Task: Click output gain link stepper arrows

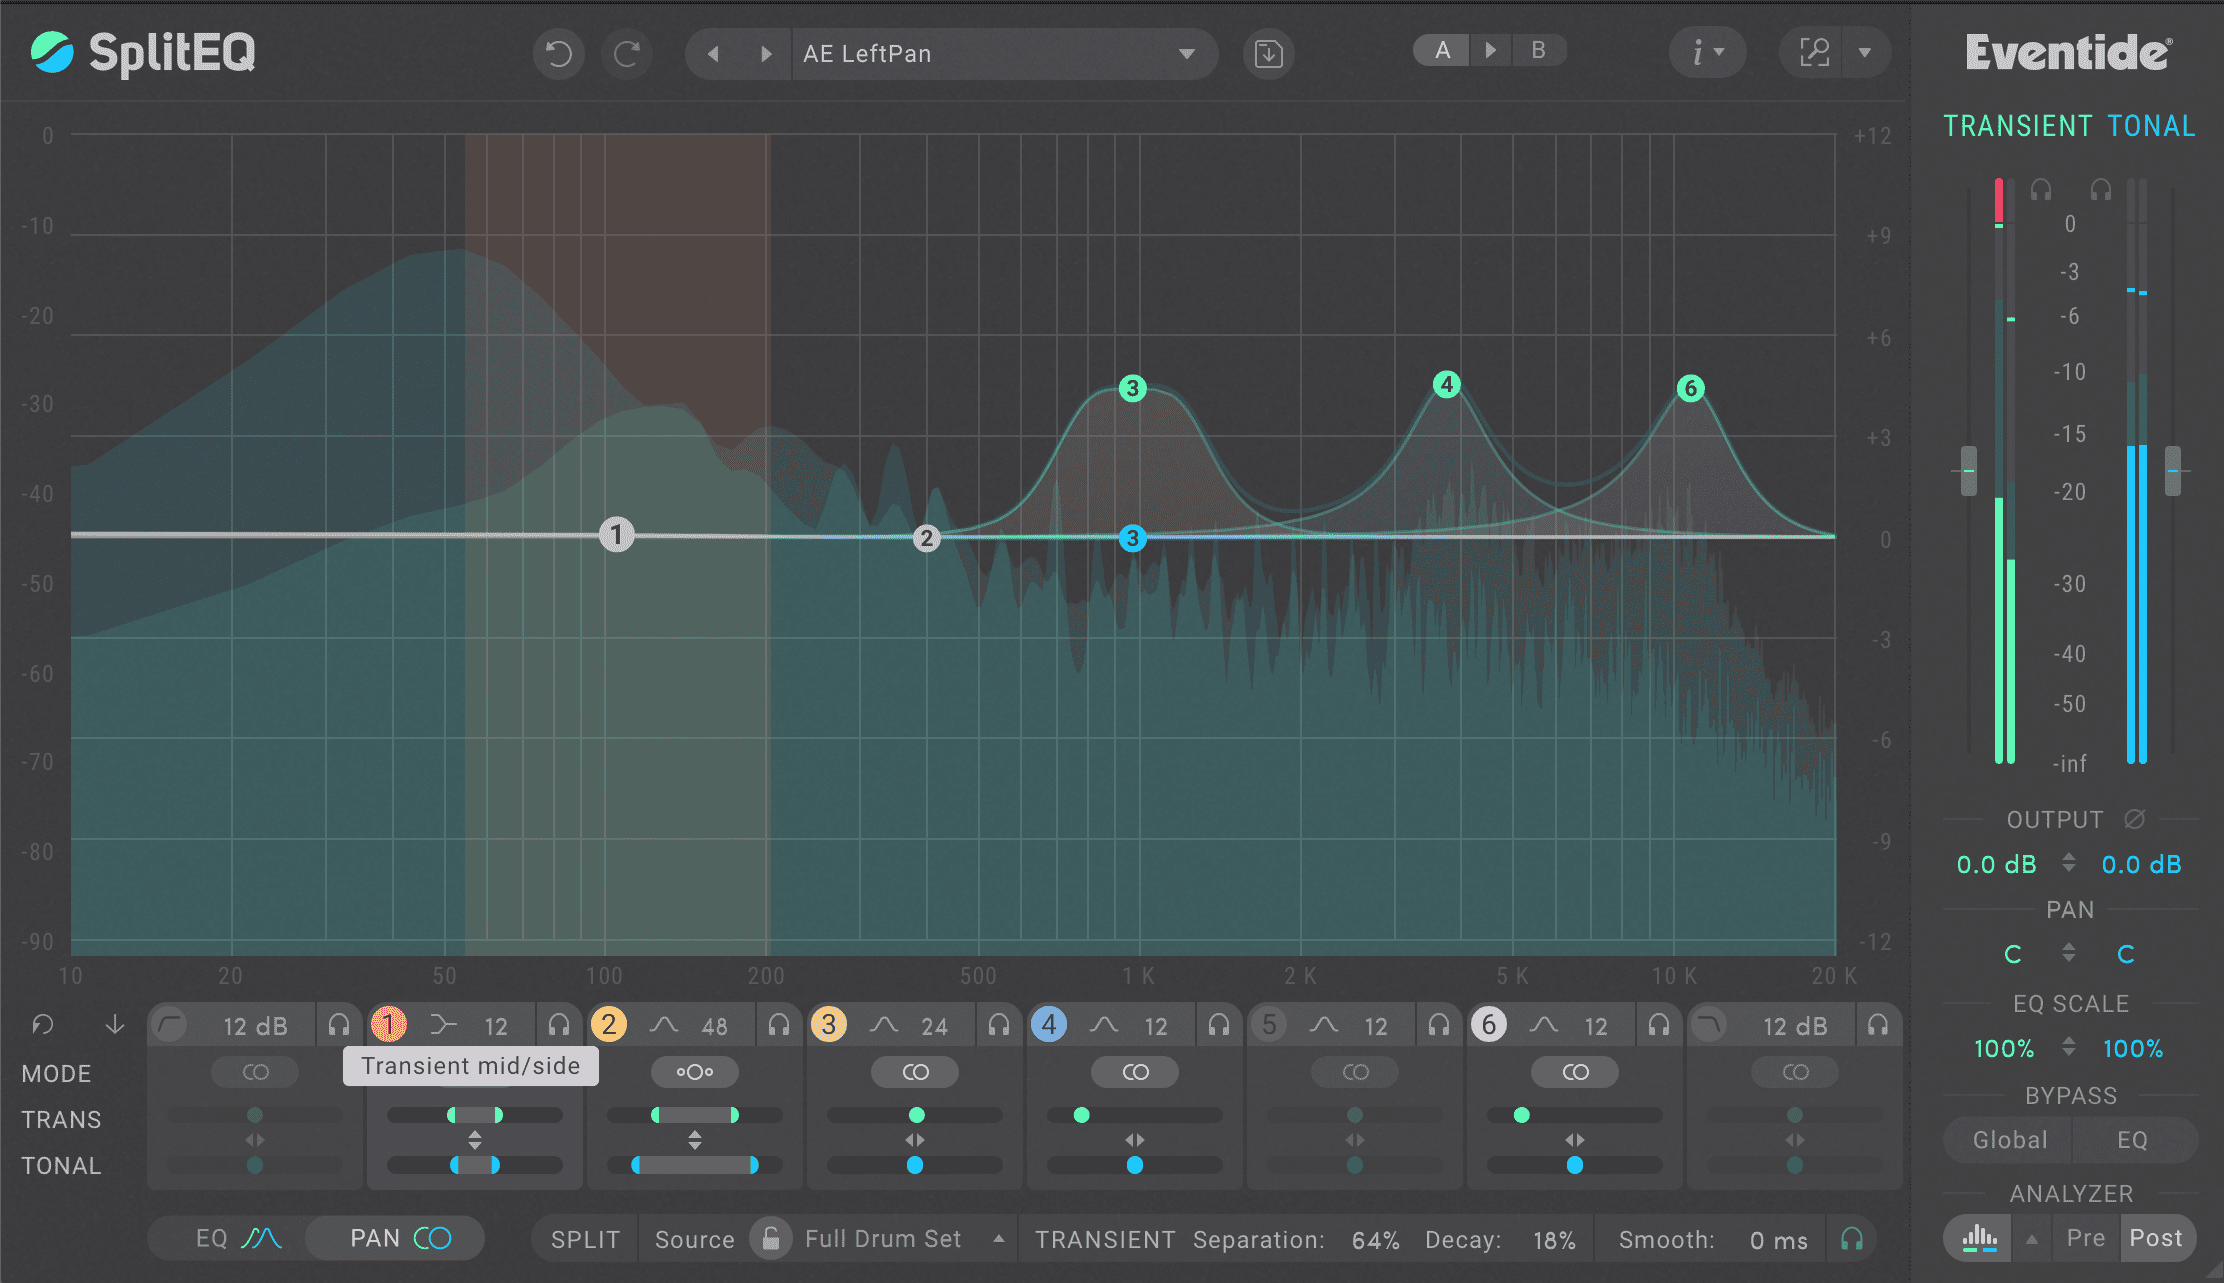Action: coord(2068,863)
